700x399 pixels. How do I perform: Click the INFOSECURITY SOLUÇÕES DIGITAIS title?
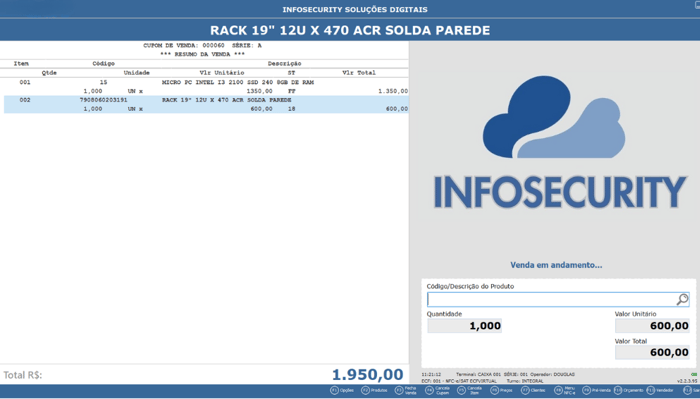(355, 9)
